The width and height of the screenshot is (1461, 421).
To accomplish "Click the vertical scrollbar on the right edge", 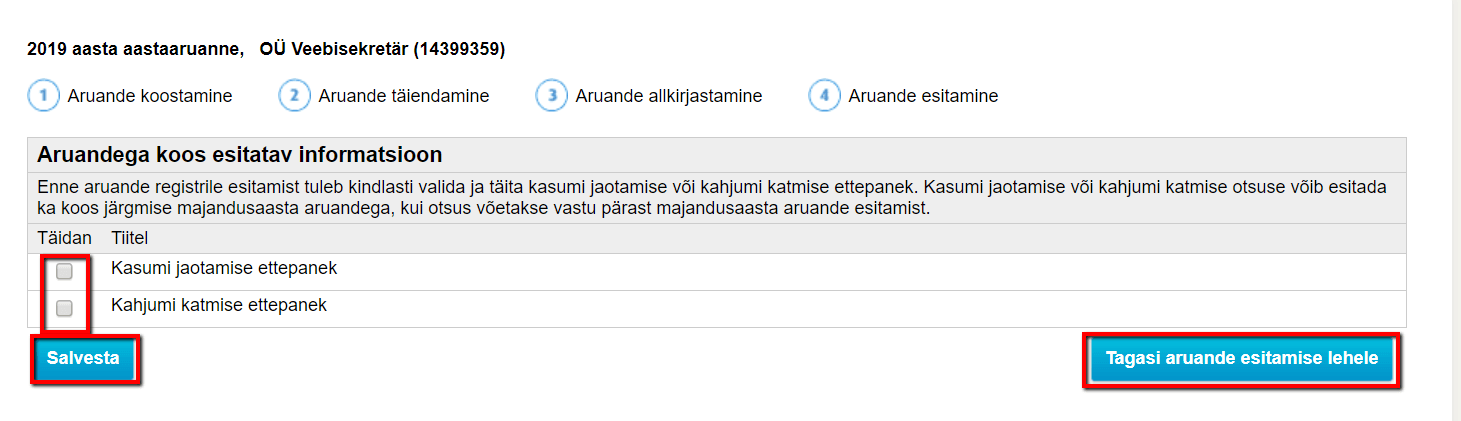I will (1456, 210).
